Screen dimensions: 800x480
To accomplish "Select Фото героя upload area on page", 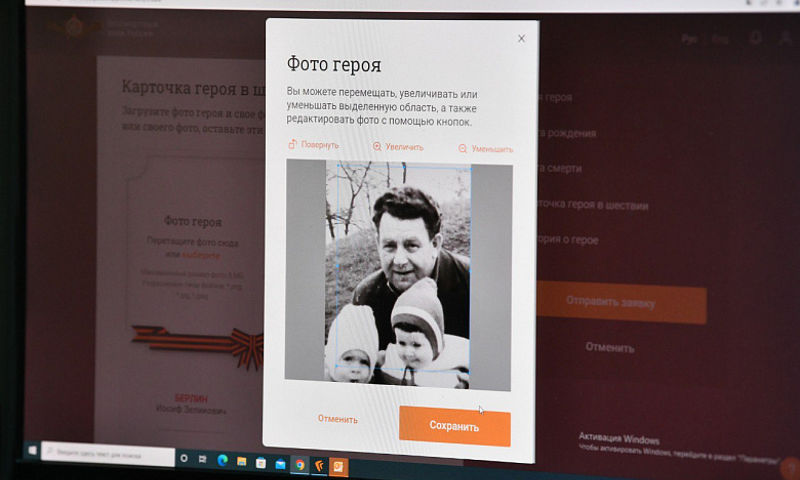I will click(194, 242).
